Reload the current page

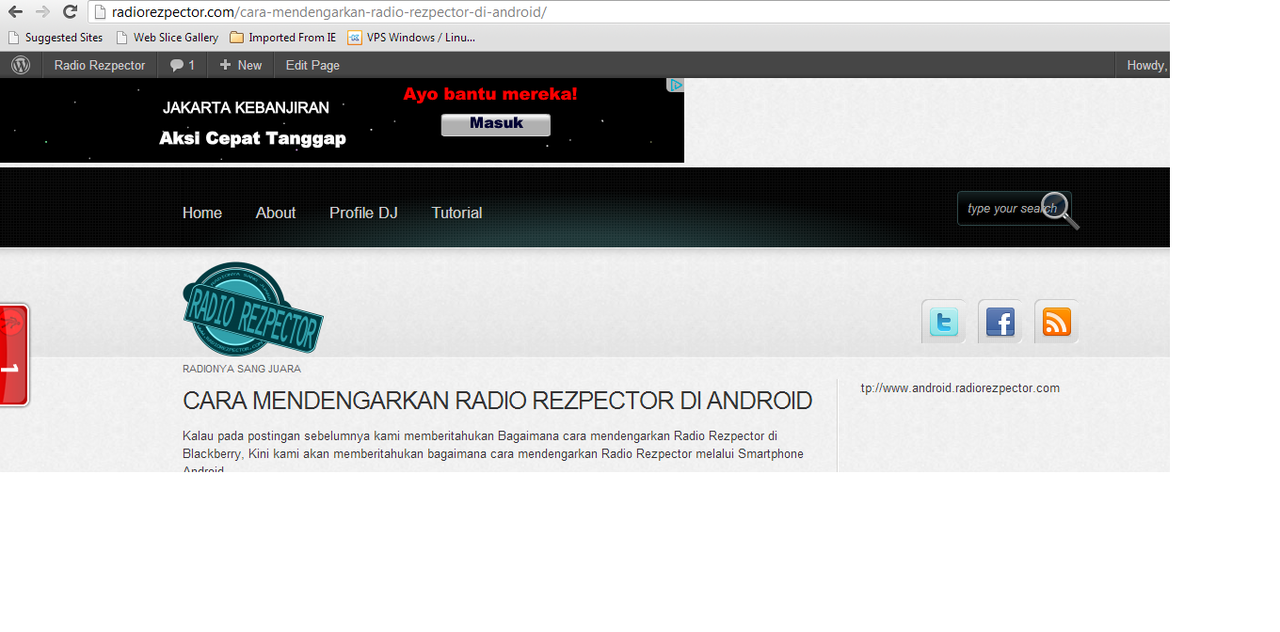click(70, 12)
